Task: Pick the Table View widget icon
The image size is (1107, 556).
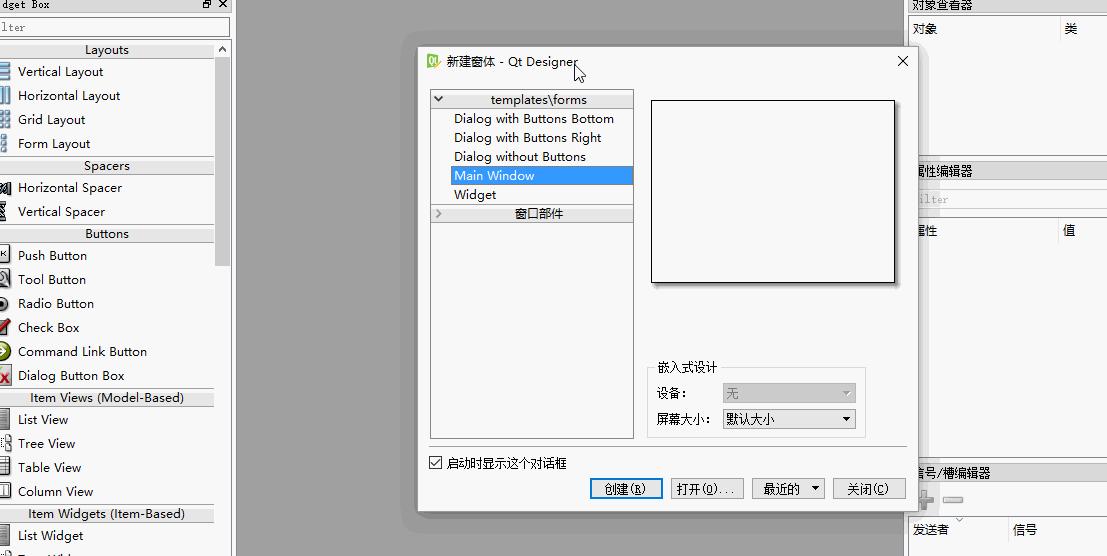Action: (4, 467)
